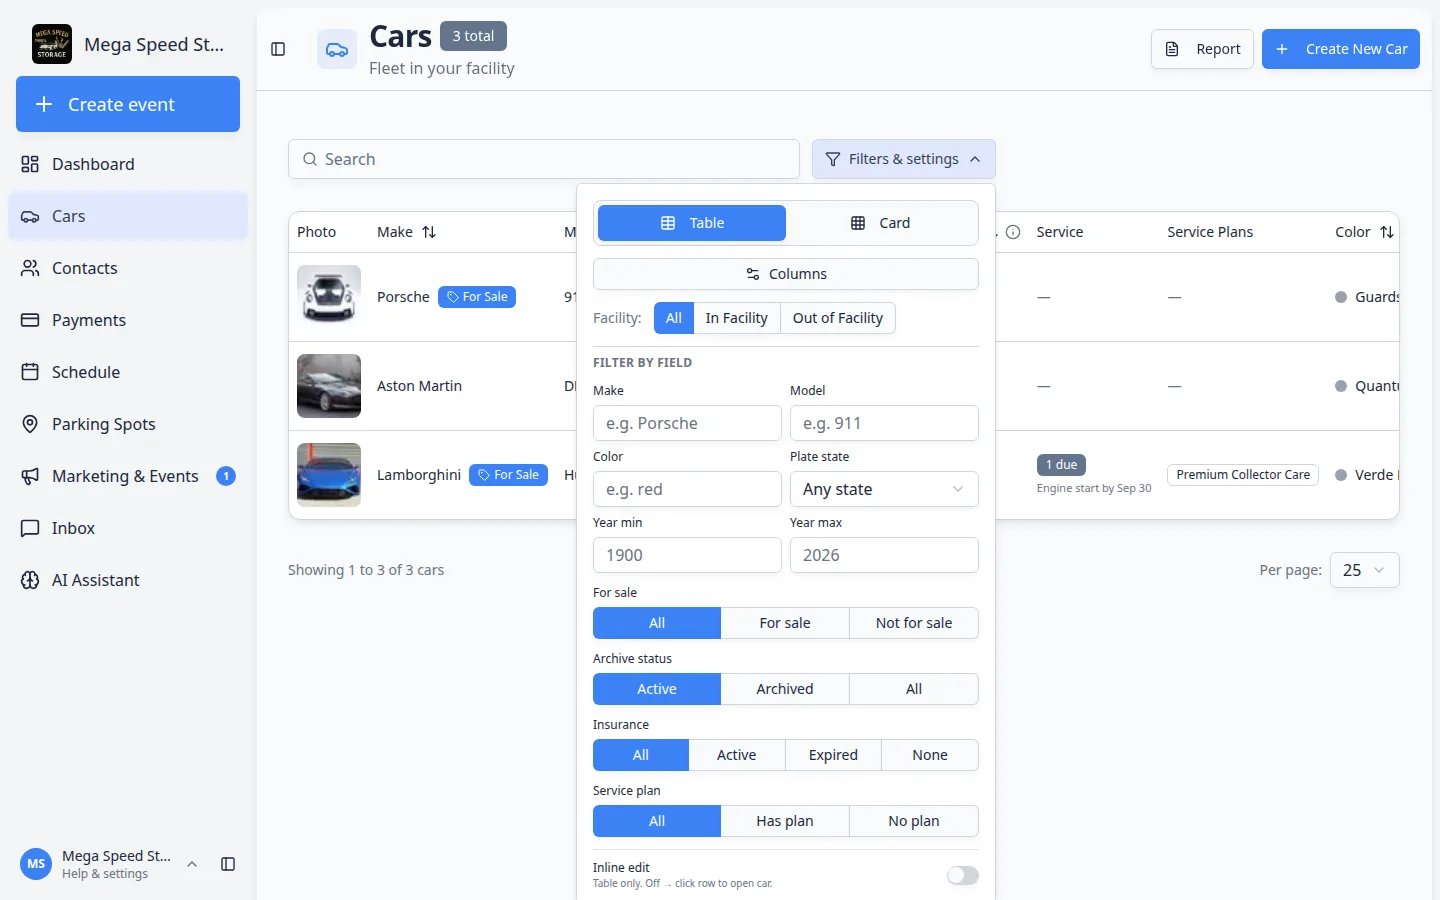Screen dimensions: 1440x900
Task: Click the Aston Martin car thumbnail
Action: [329, 386]
